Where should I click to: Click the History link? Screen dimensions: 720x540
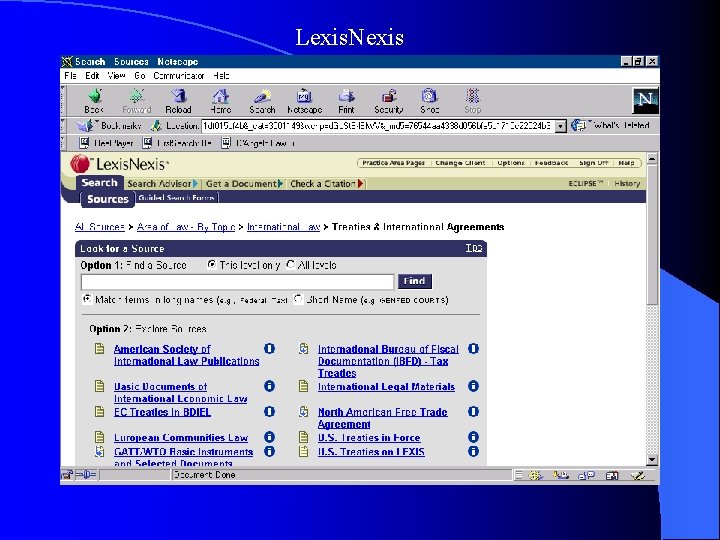coord(627,184)
